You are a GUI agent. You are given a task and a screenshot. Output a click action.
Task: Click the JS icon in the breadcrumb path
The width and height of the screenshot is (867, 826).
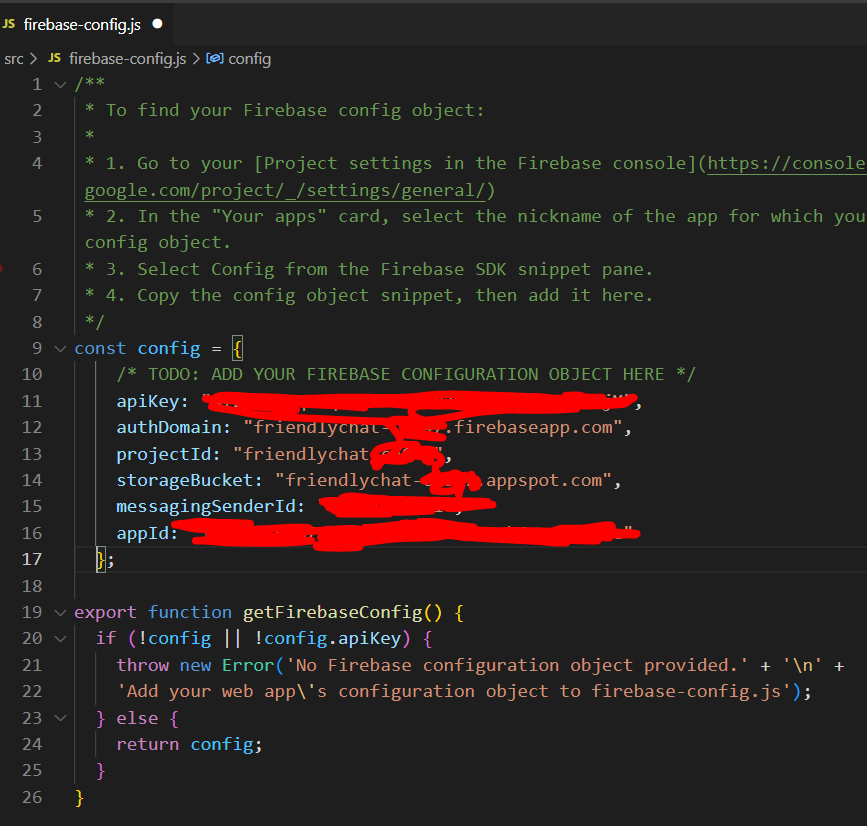coord(54,58)
